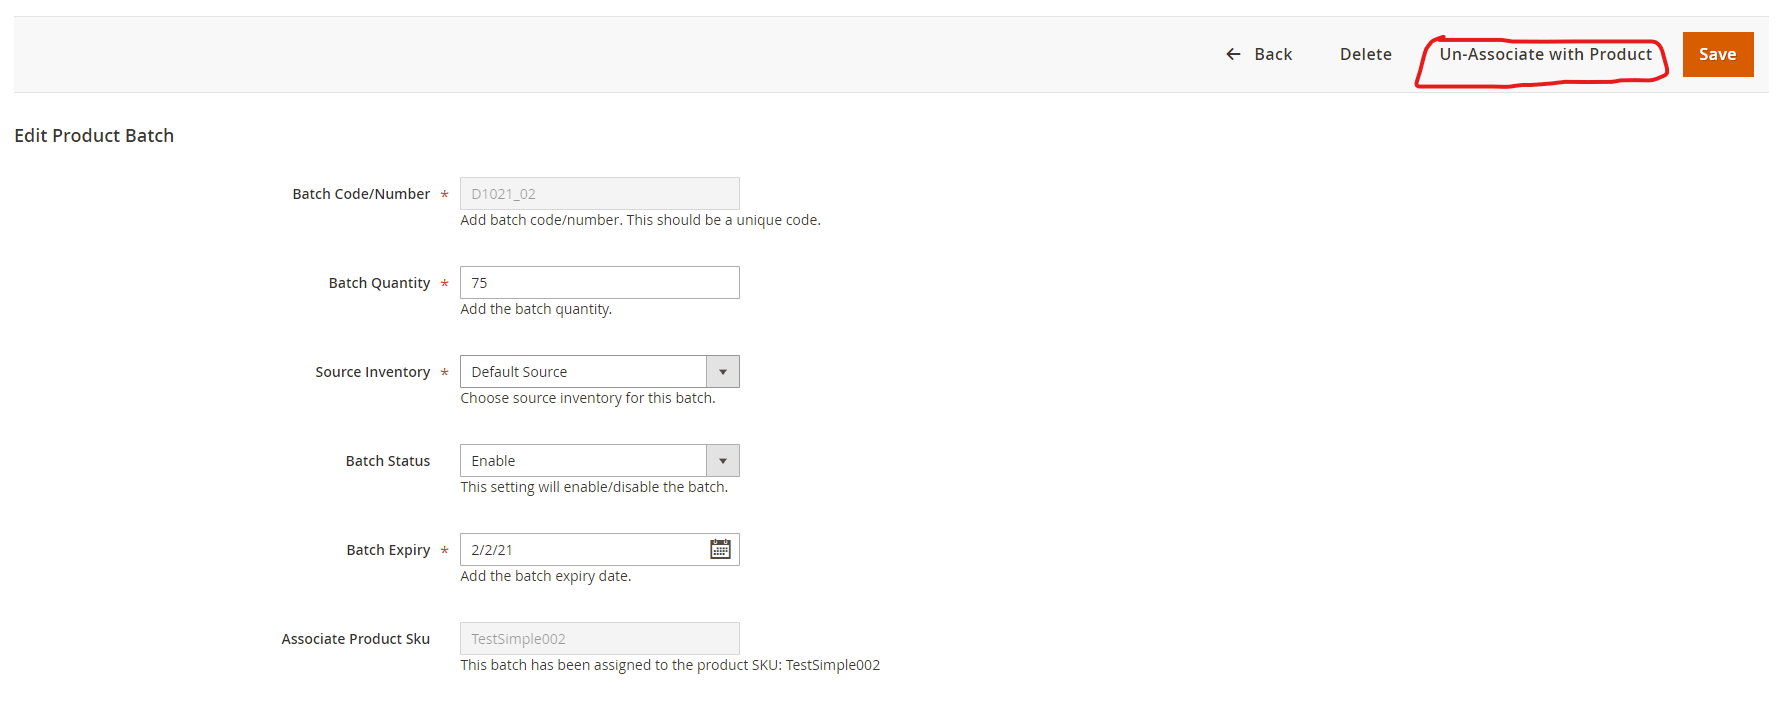Click the Associate Product Sku label
Viewport: 1790px width, 727px height.
(x=355, y=639)
